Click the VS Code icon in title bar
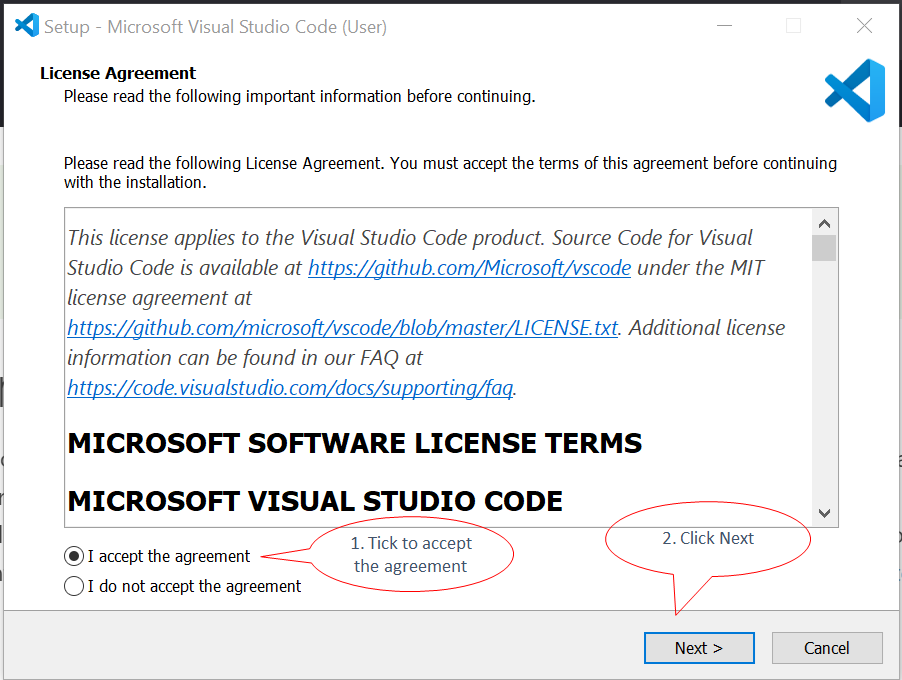 [27, 26]
